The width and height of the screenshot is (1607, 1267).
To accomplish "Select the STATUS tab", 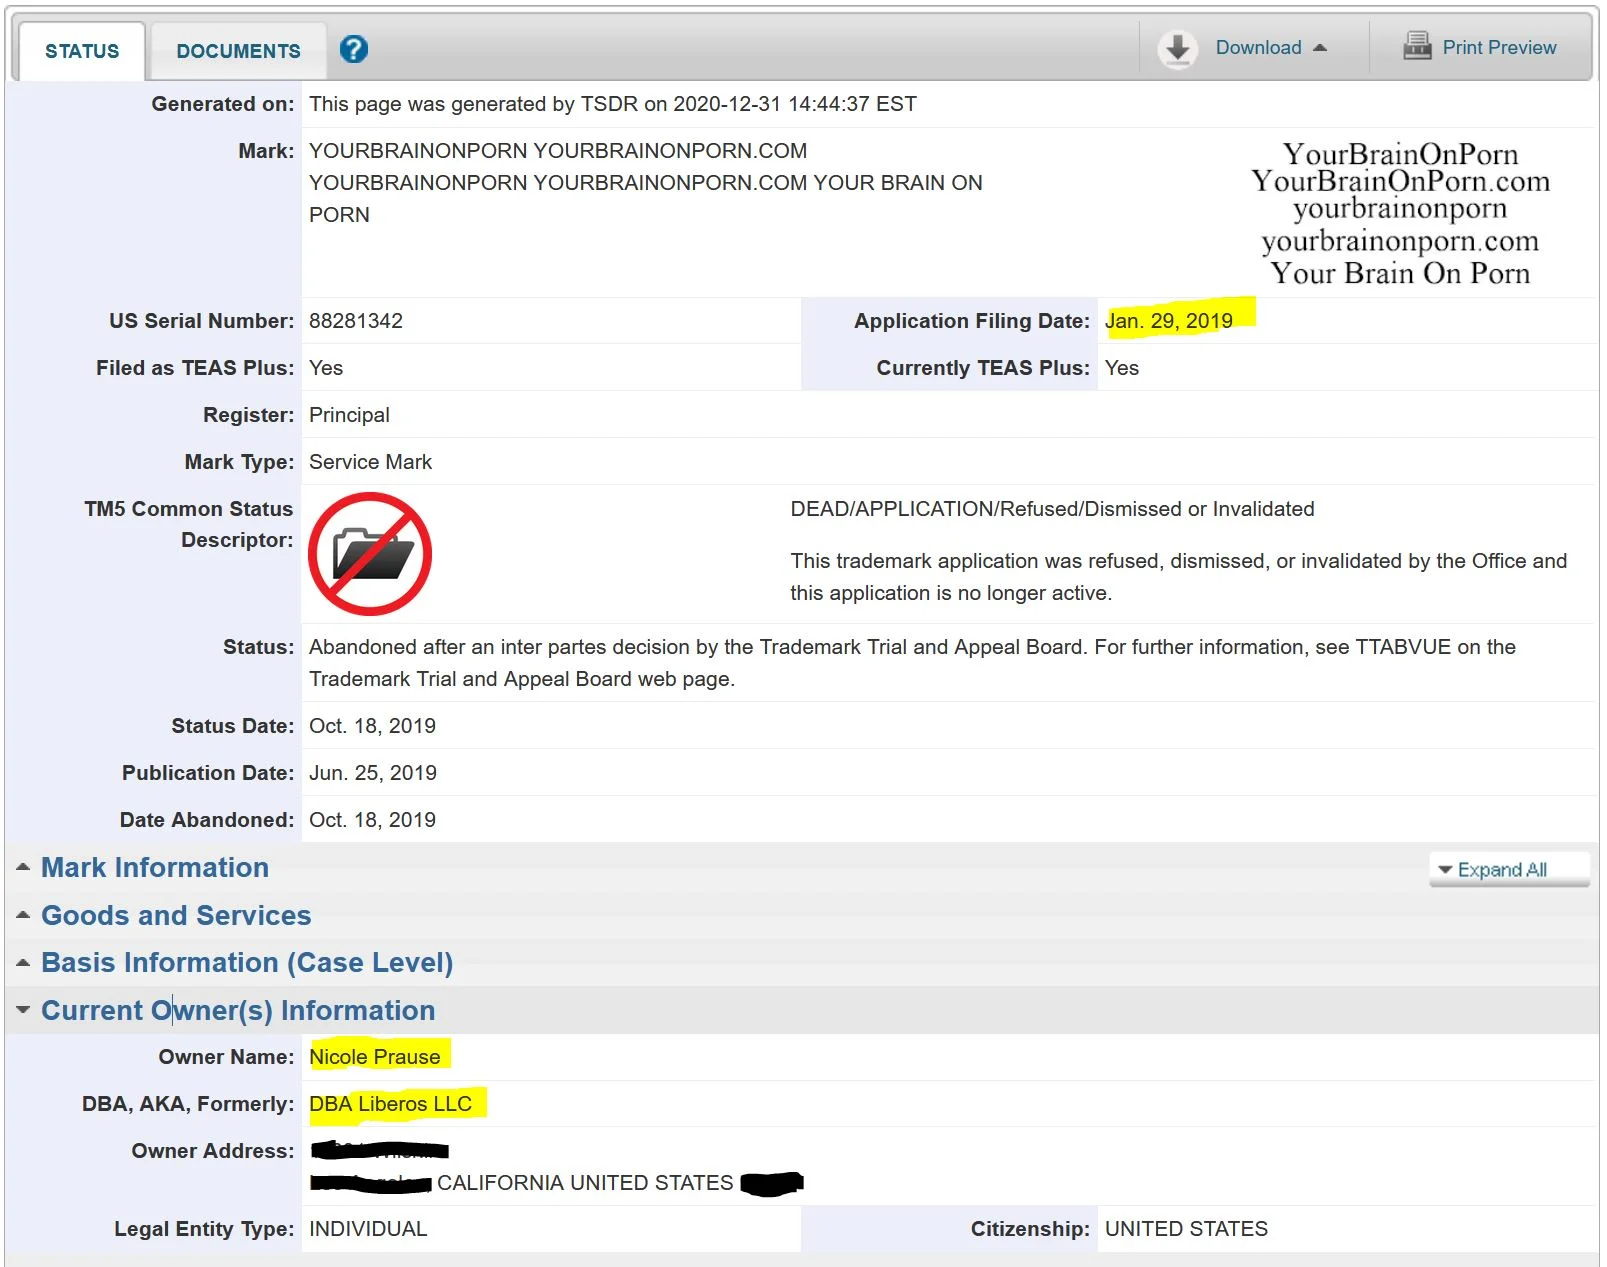I will pos(82,51).
